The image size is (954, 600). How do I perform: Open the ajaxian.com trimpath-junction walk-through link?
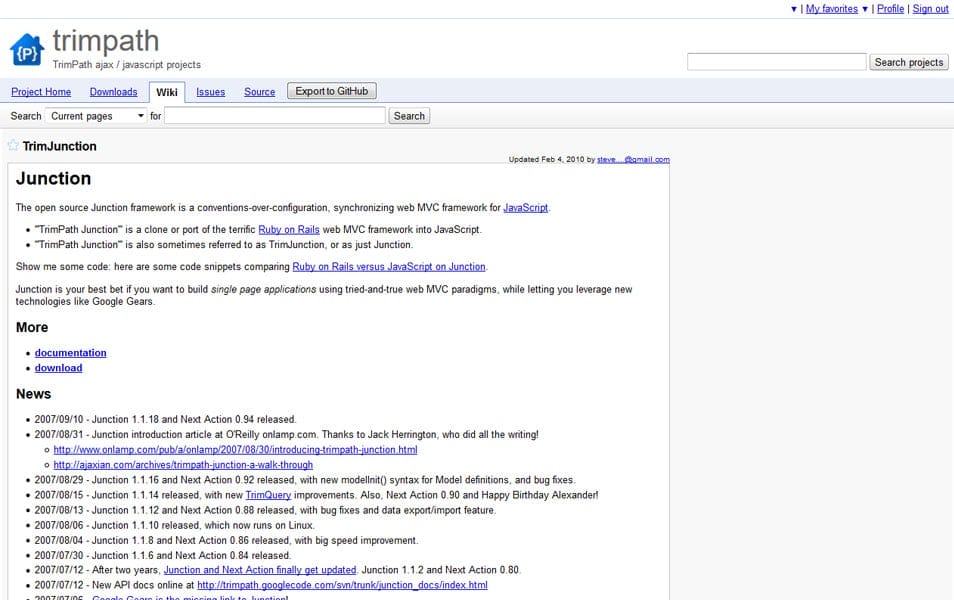[x=183, y=465]
